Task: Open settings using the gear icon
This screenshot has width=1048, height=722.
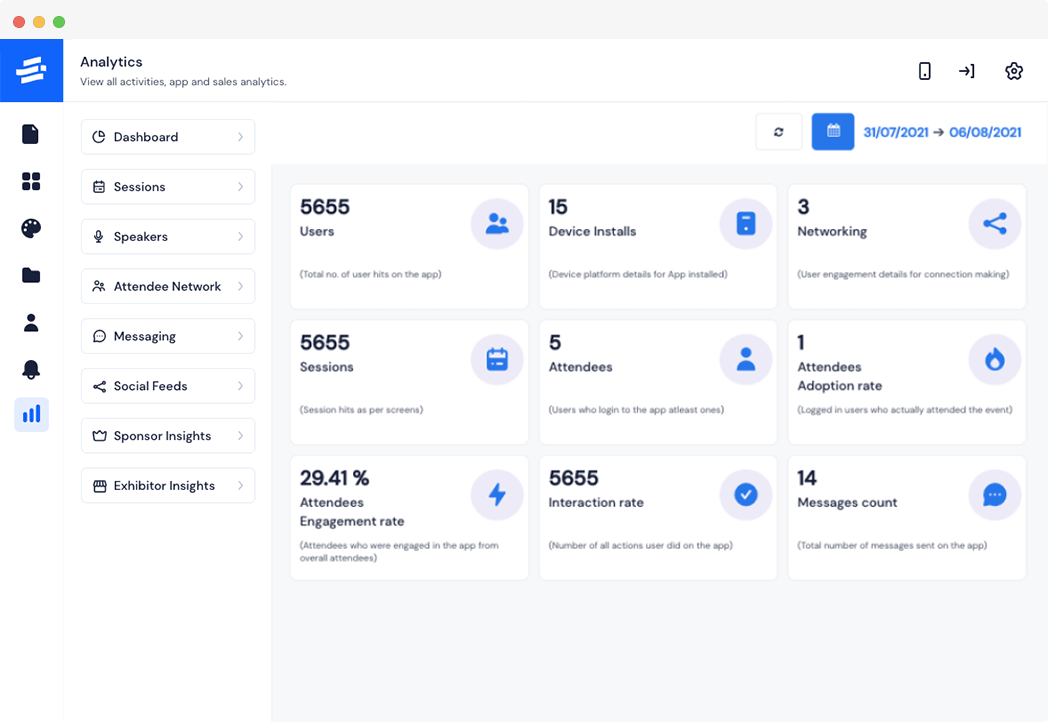Action: pos(1014,71)
